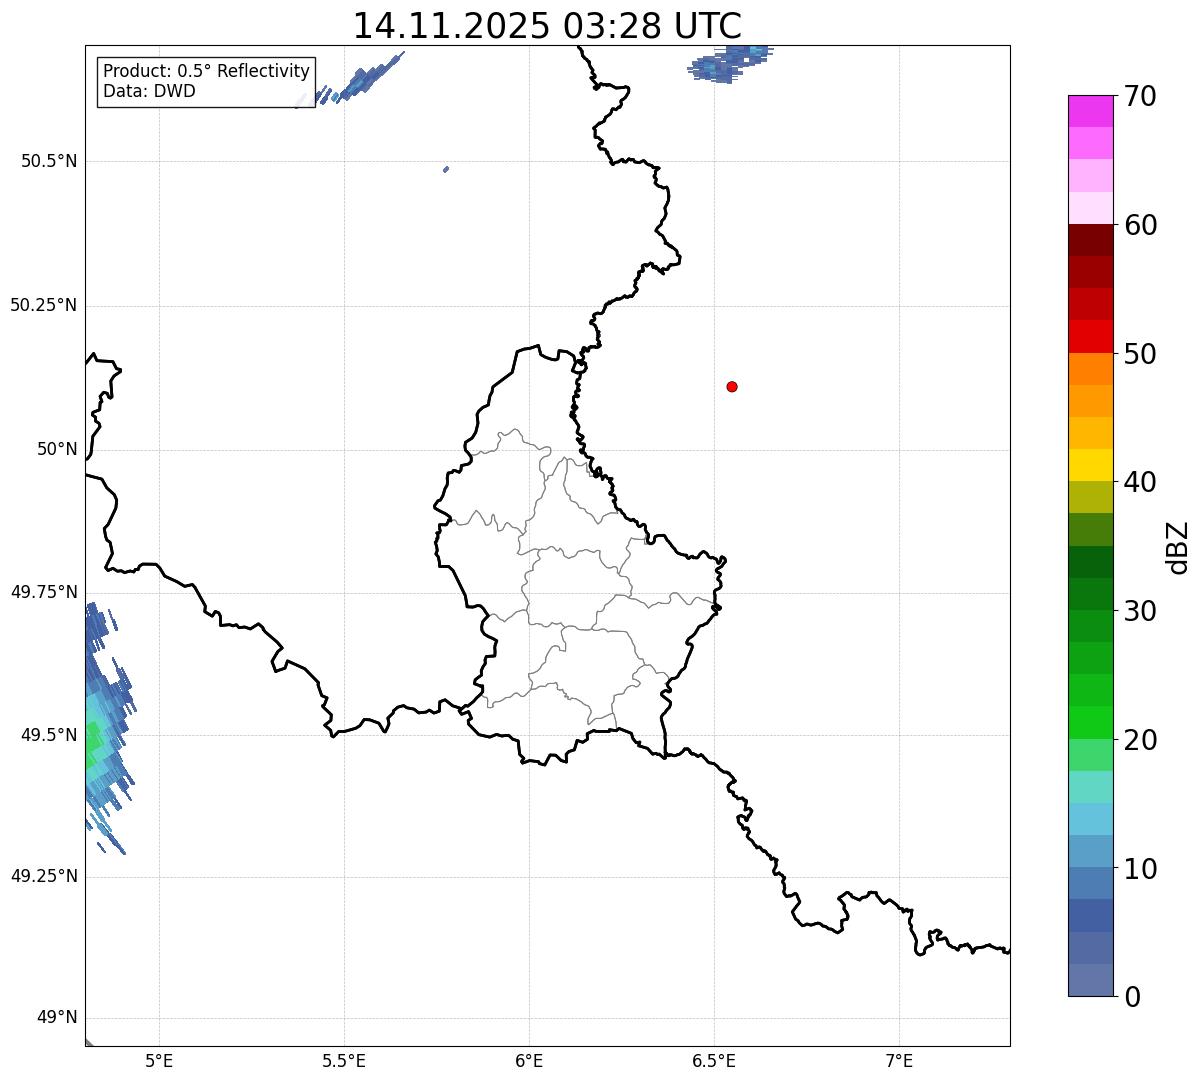Click the colorbar tick label "50"

coord(1139,354)
